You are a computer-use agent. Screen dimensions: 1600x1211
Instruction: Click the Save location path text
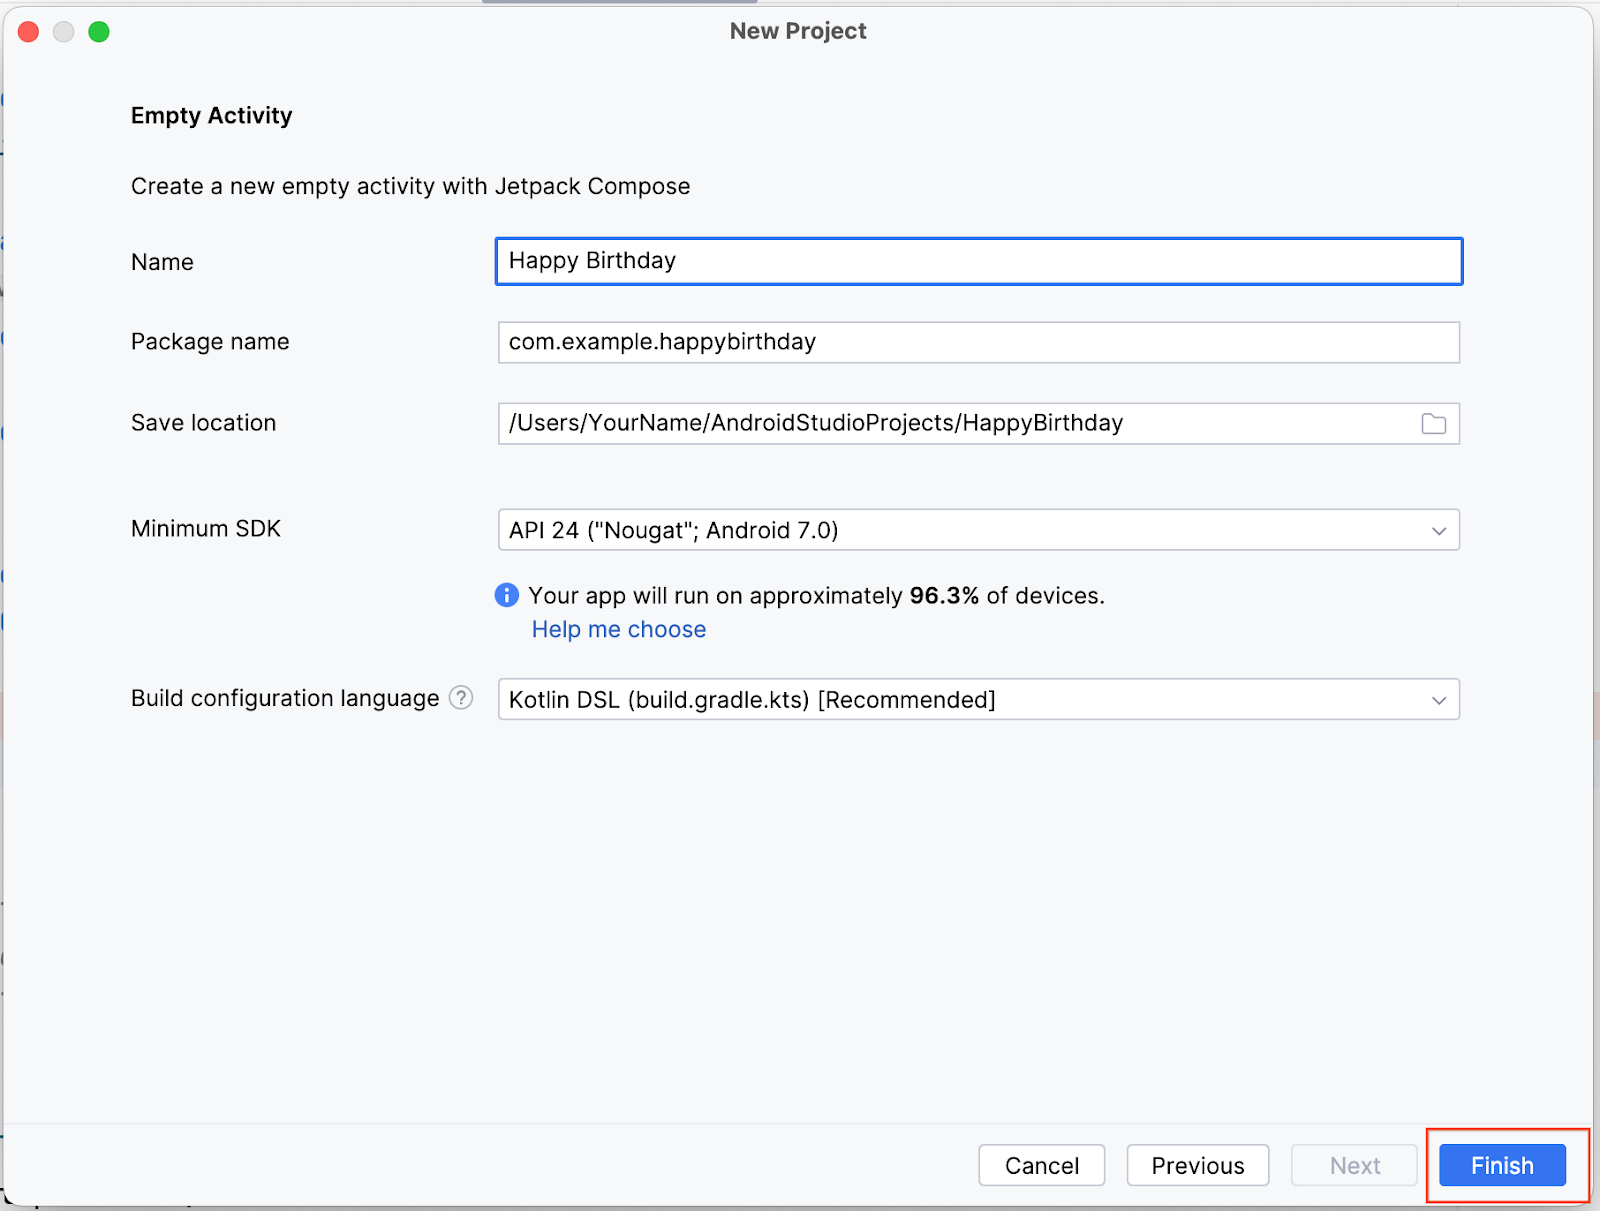coord(816,424)
